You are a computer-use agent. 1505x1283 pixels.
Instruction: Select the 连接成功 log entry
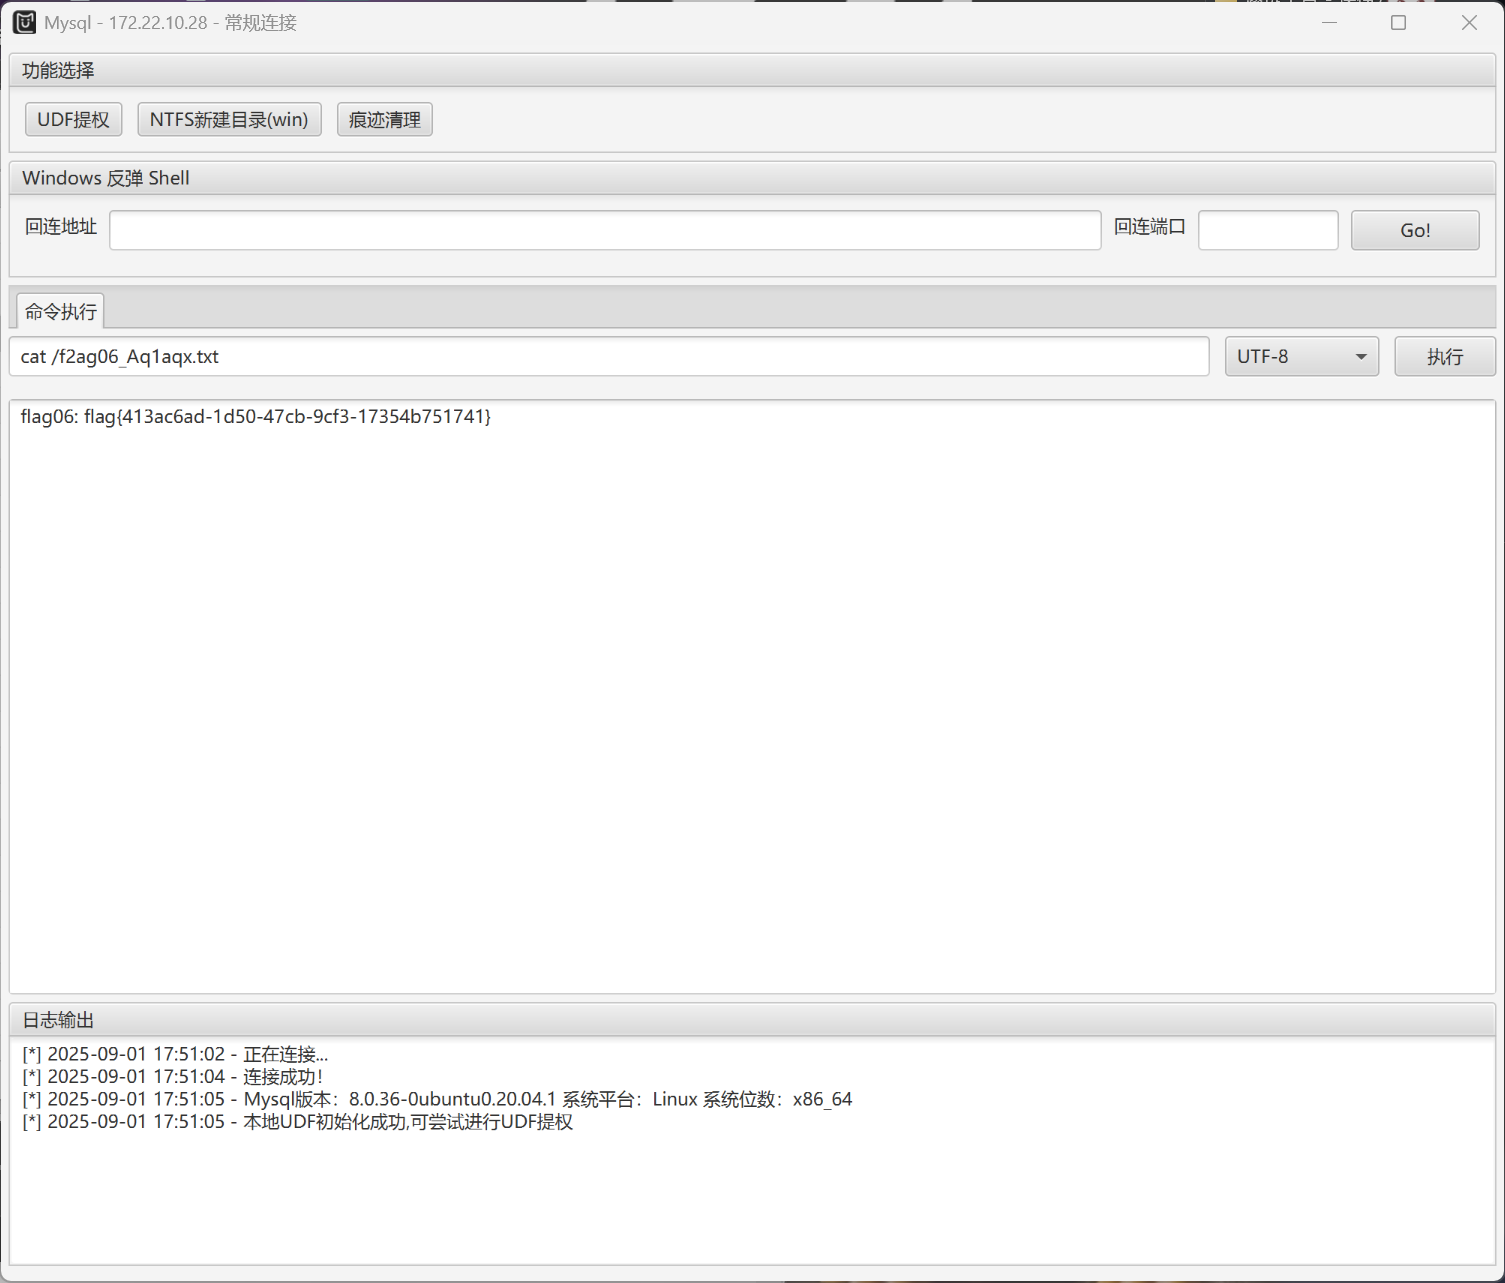(173, 1077)
